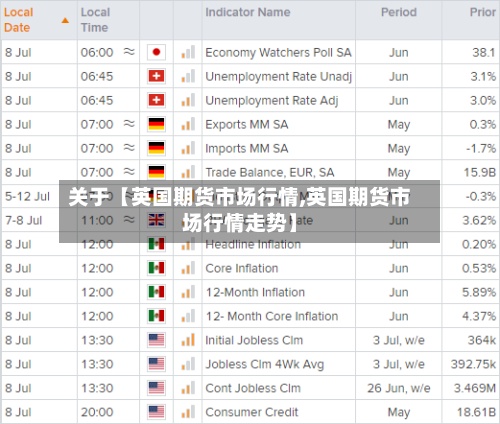Click importance bars icon for Unemployment Rate Adj
This screenshot has width=500, height=424.
(x=188, y=100)
